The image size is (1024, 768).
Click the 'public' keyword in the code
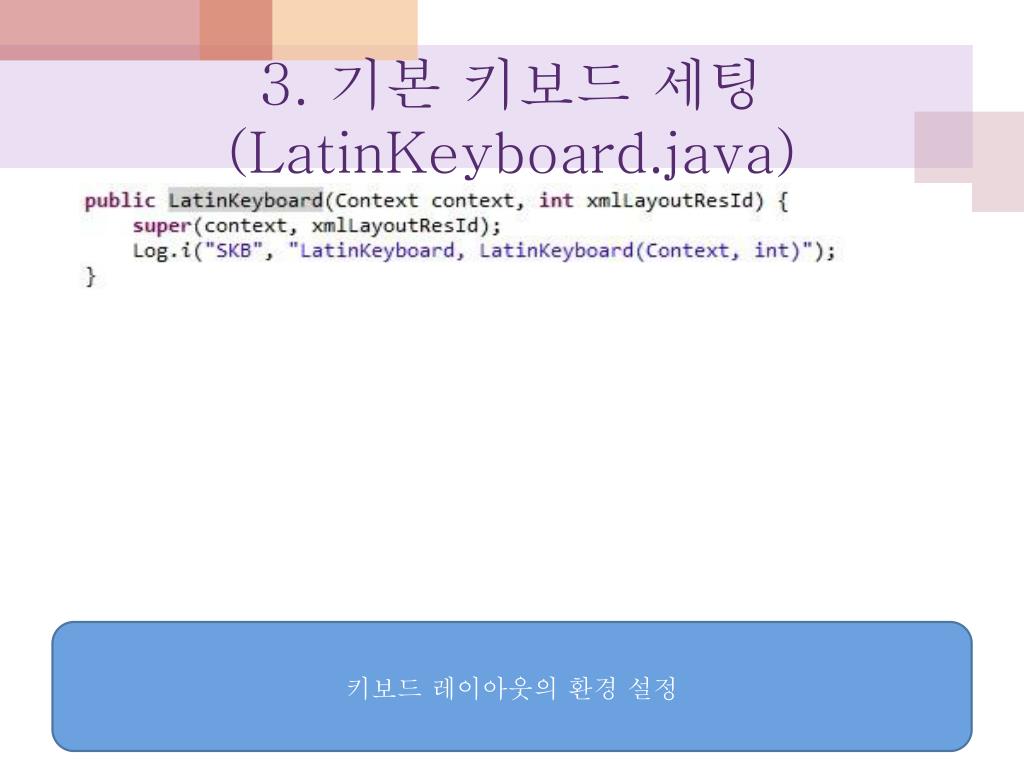tap(120, 200)
